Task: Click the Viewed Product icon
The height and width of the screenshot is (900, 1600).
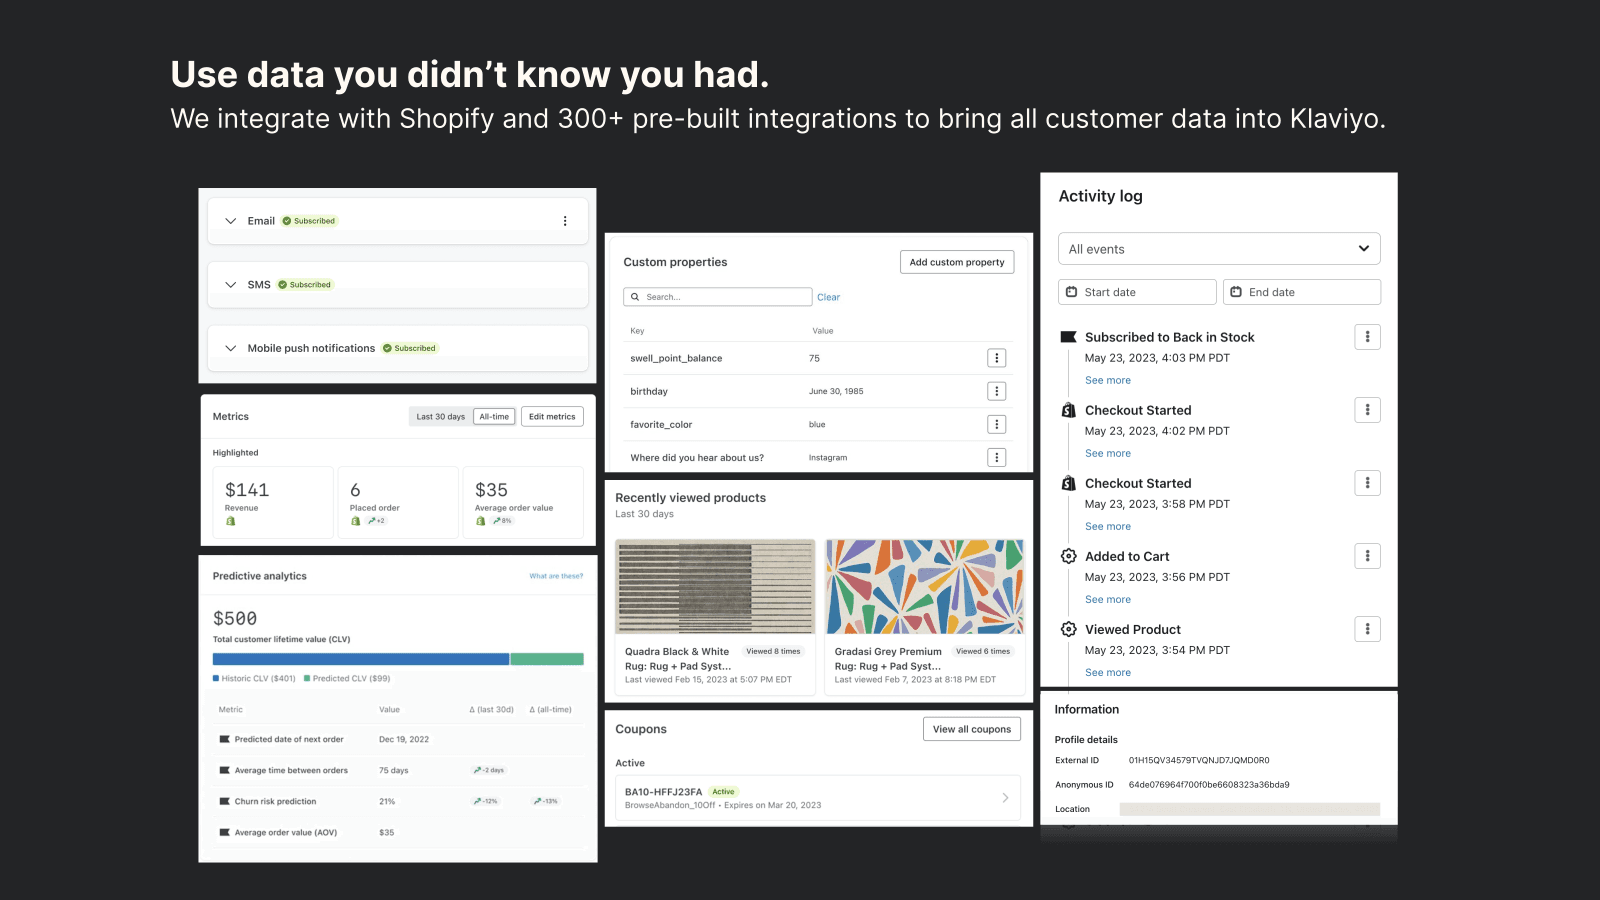Action: [1068, 629]
